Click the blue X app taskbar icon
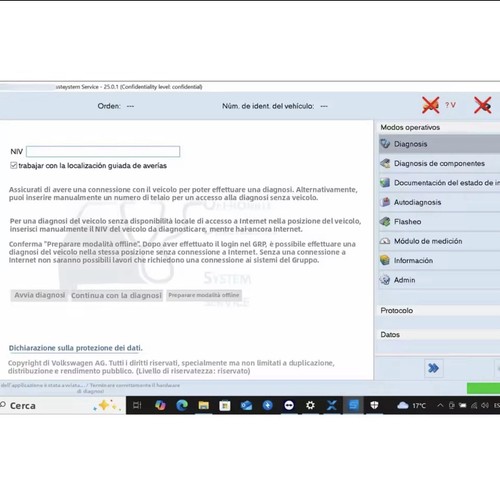 point(332,405)
